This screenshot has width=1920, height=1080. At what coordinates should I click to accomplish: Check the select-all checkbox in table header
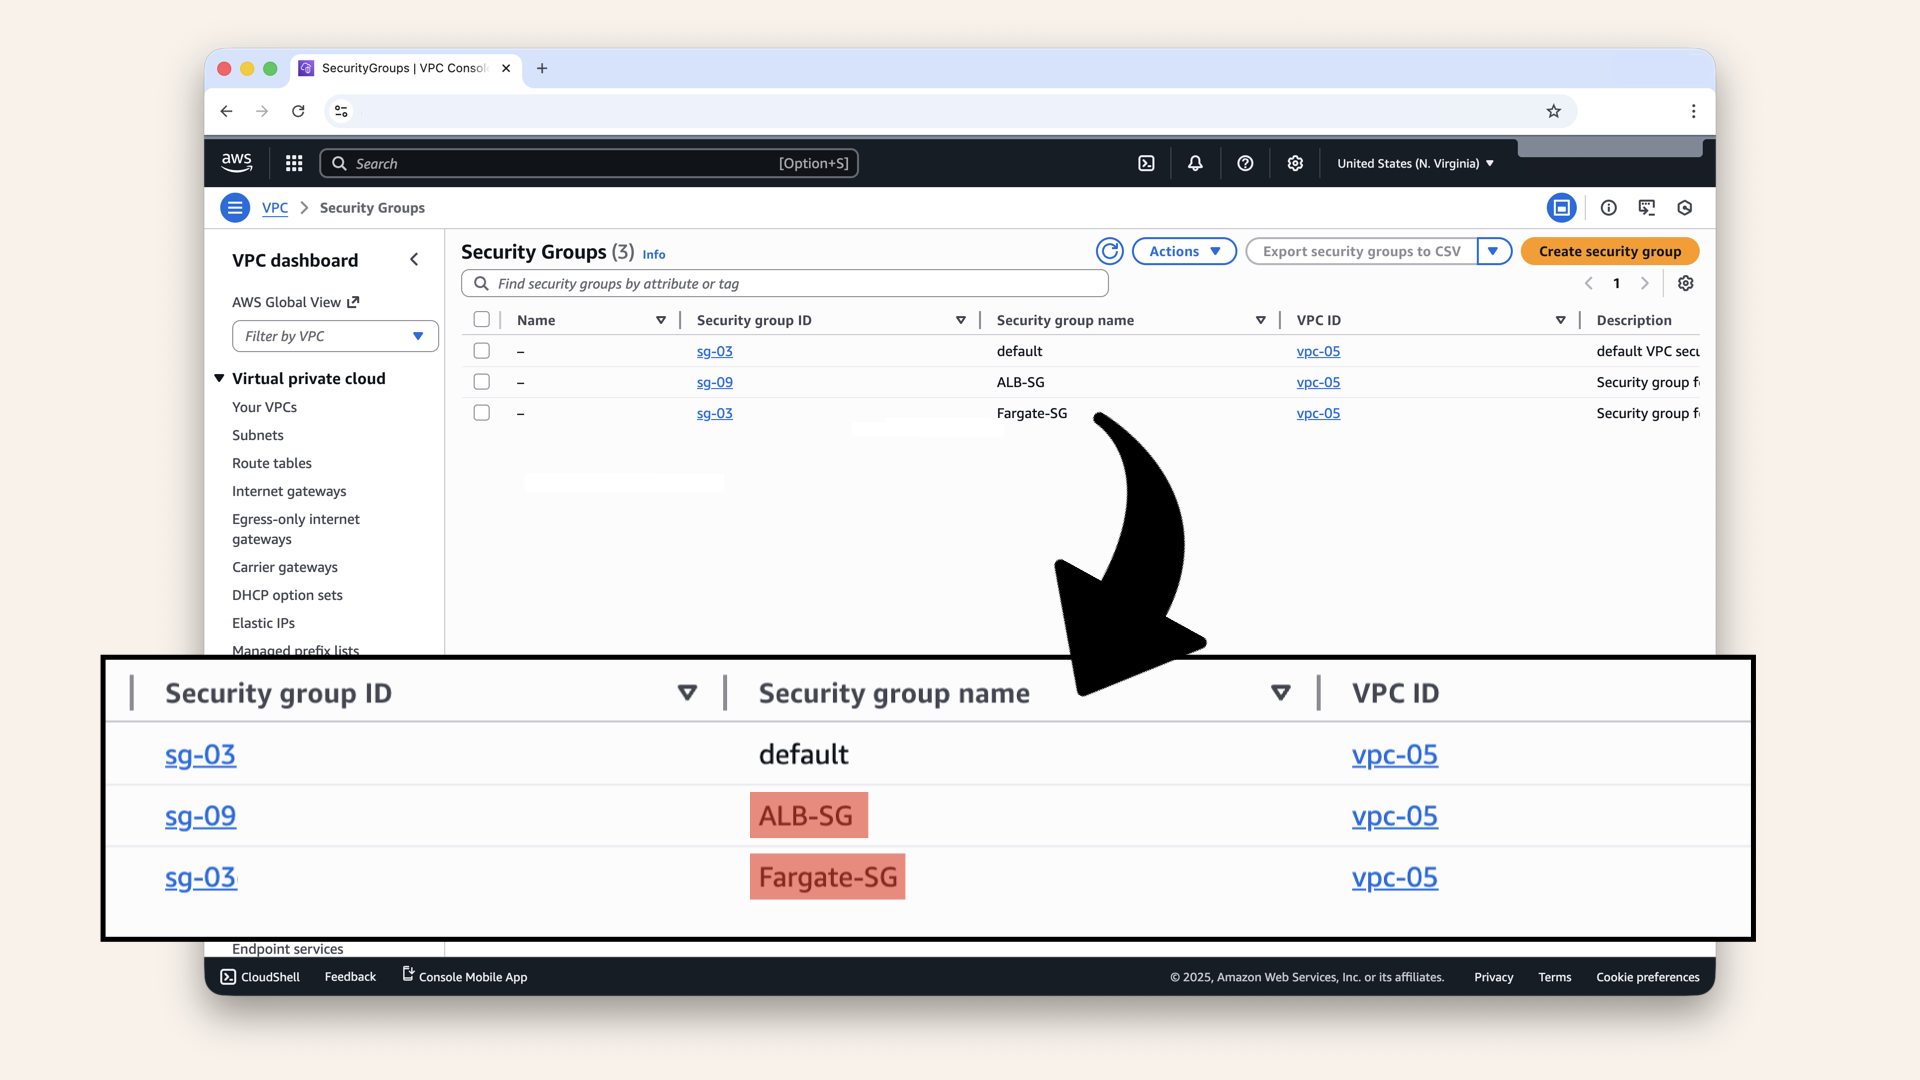[x=481, y=319]
